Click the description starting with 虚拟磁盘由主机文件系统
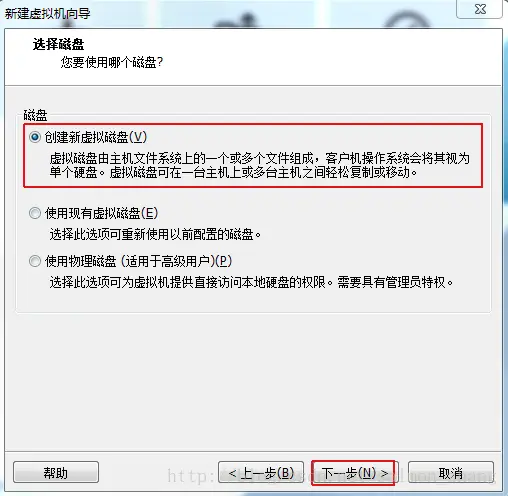508x496 pixels. coord(260,165)
